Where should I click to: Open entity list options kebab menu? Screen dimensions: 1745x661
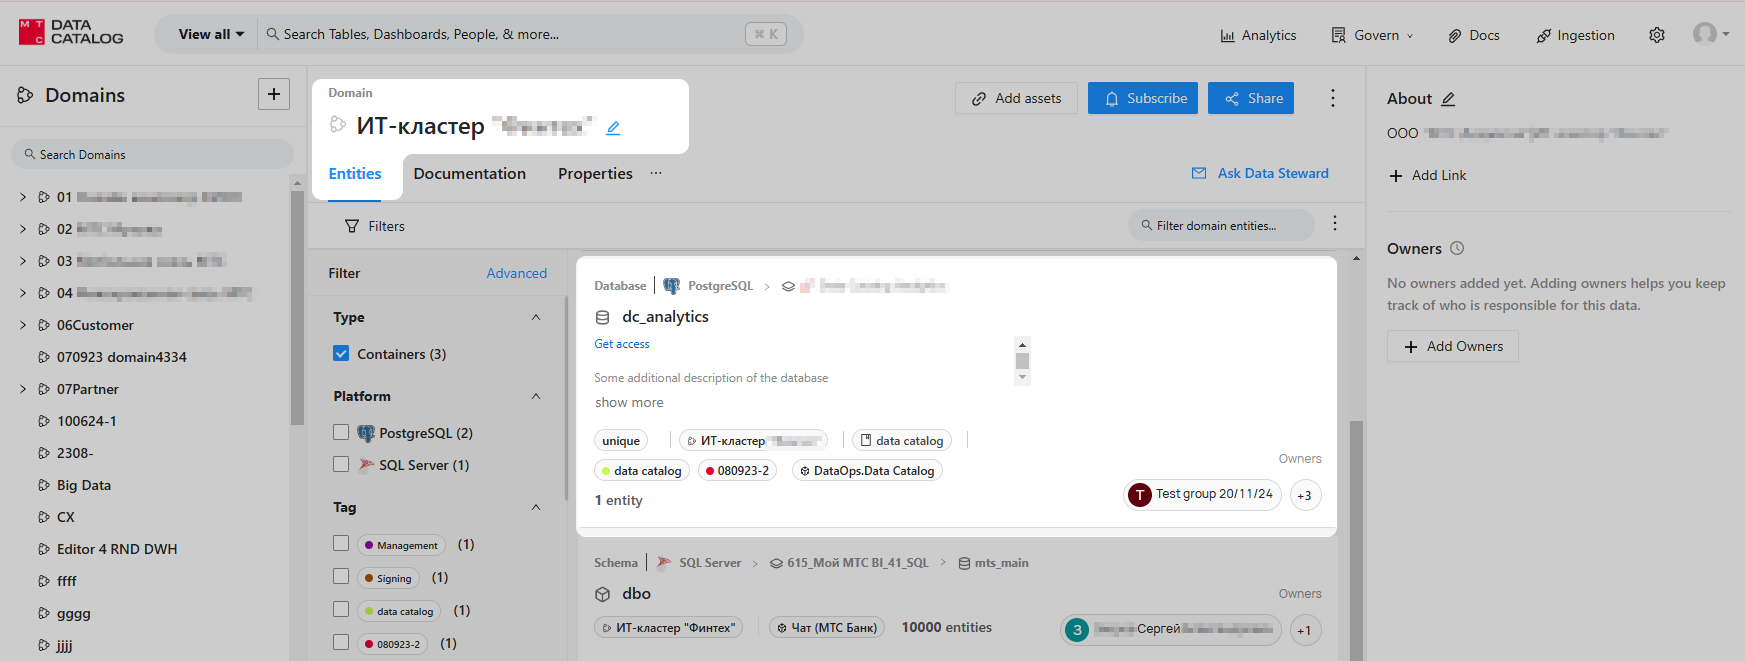tap(1334, 224)
